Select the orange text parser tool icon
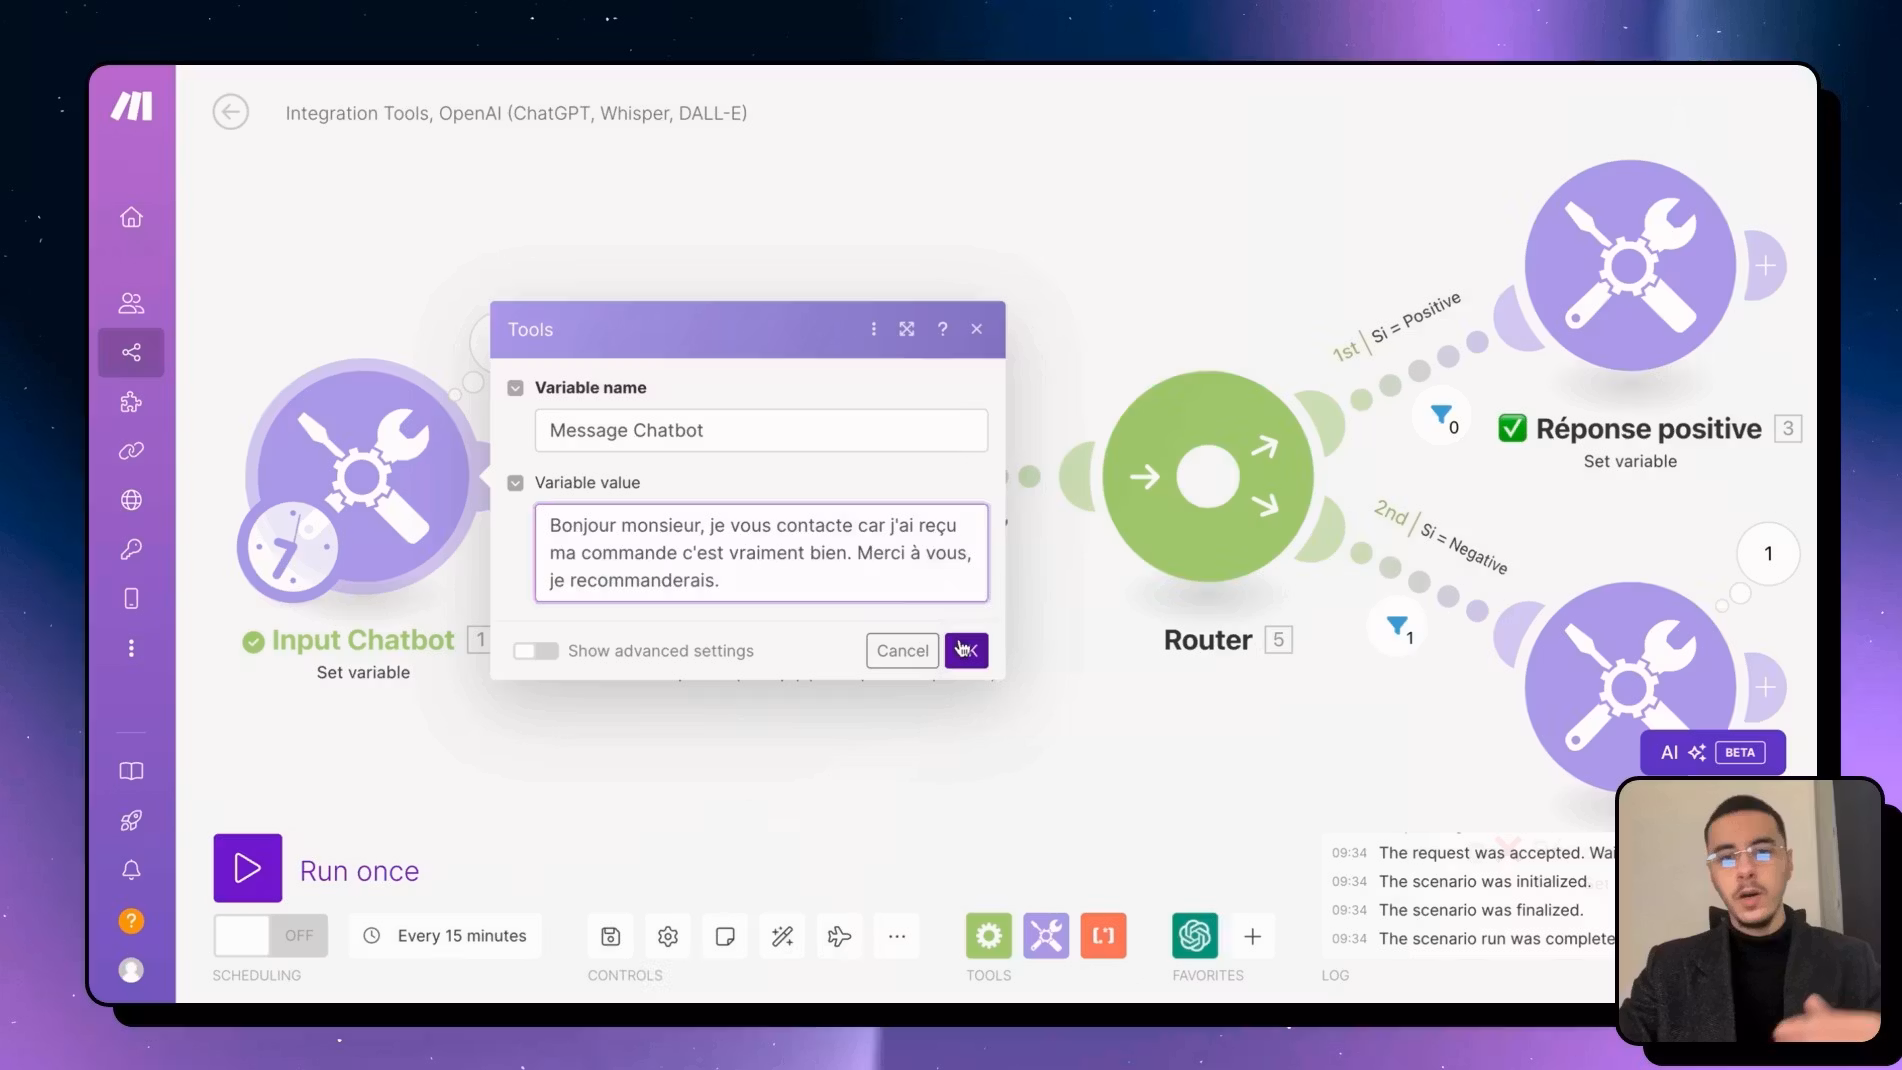Screen dimensions: 1902x1070 point(1103,936)
